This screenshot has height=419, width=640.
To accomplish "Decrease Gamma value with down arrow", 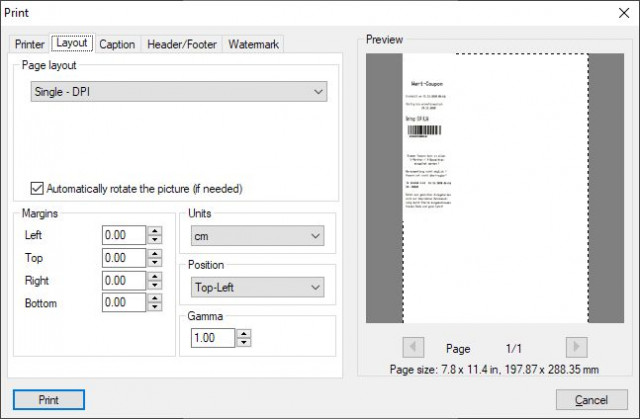I will [244, 342].
